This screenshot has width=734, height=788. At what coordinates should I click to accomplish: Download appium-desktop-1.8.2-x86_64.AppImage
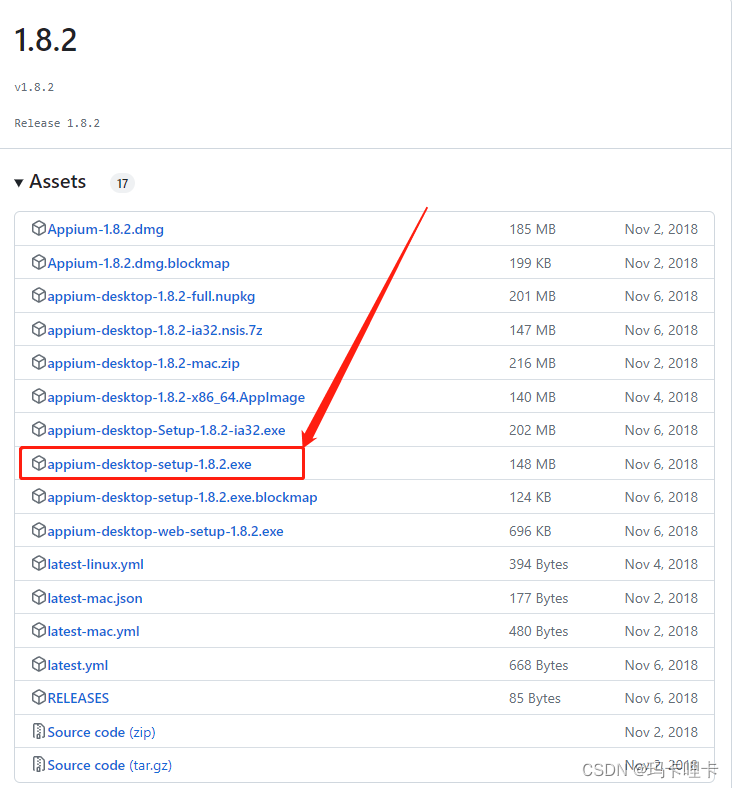176,398
